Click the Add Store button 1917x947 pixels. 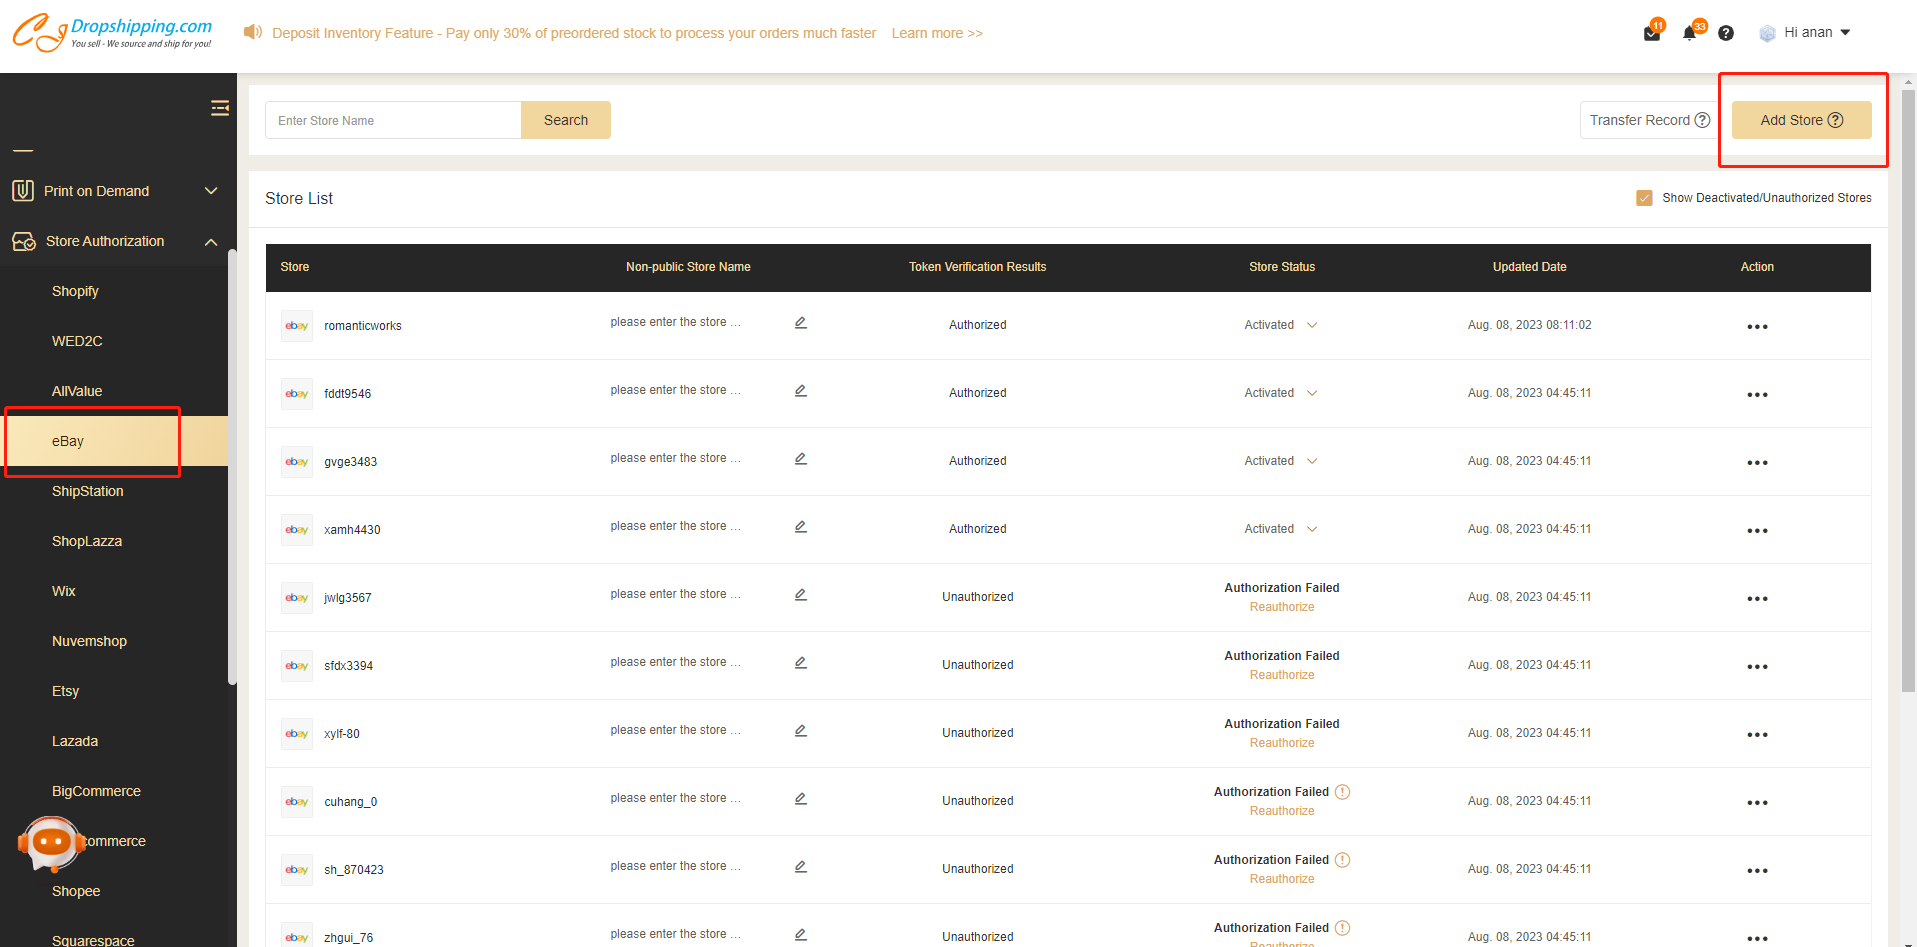coord(1801,120)
